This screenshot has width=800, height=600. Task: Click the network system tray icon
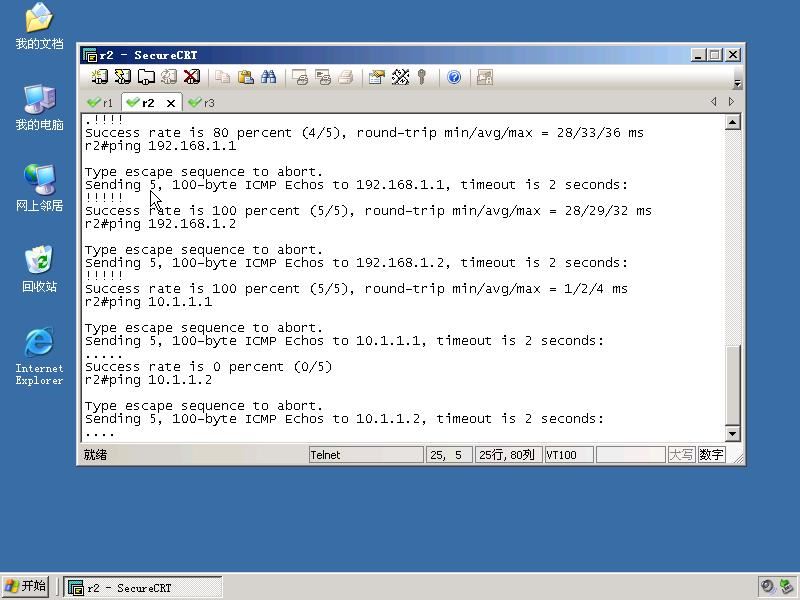click(x=786, y=586)
